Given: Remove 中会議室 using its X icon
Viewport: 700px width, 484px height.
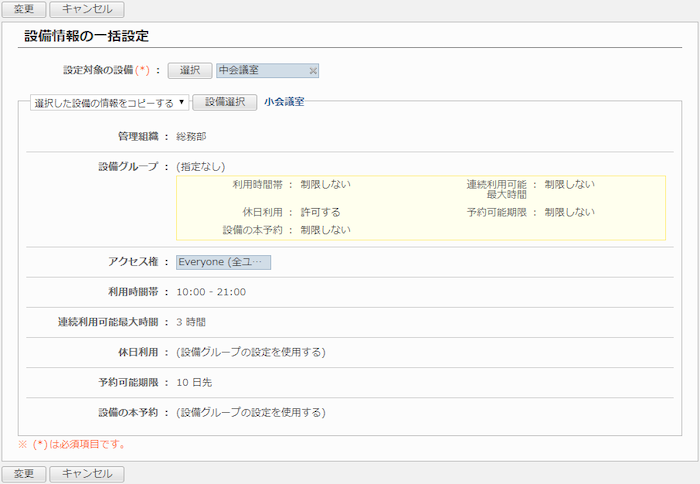Looking at the screenshot, I should [x=313, y=71].
